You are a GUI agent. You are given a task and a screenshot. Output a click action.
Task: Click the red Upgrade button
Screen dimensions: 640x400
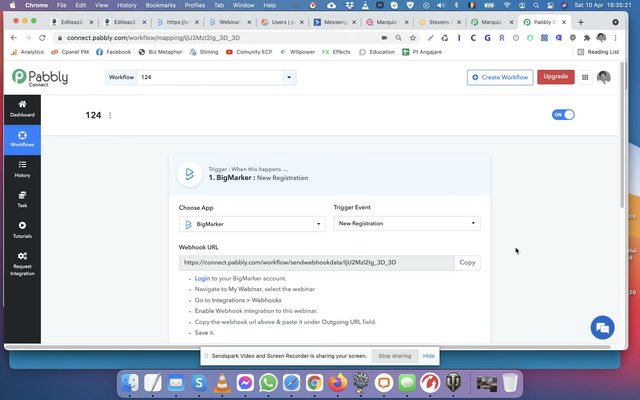coord(556,77)
